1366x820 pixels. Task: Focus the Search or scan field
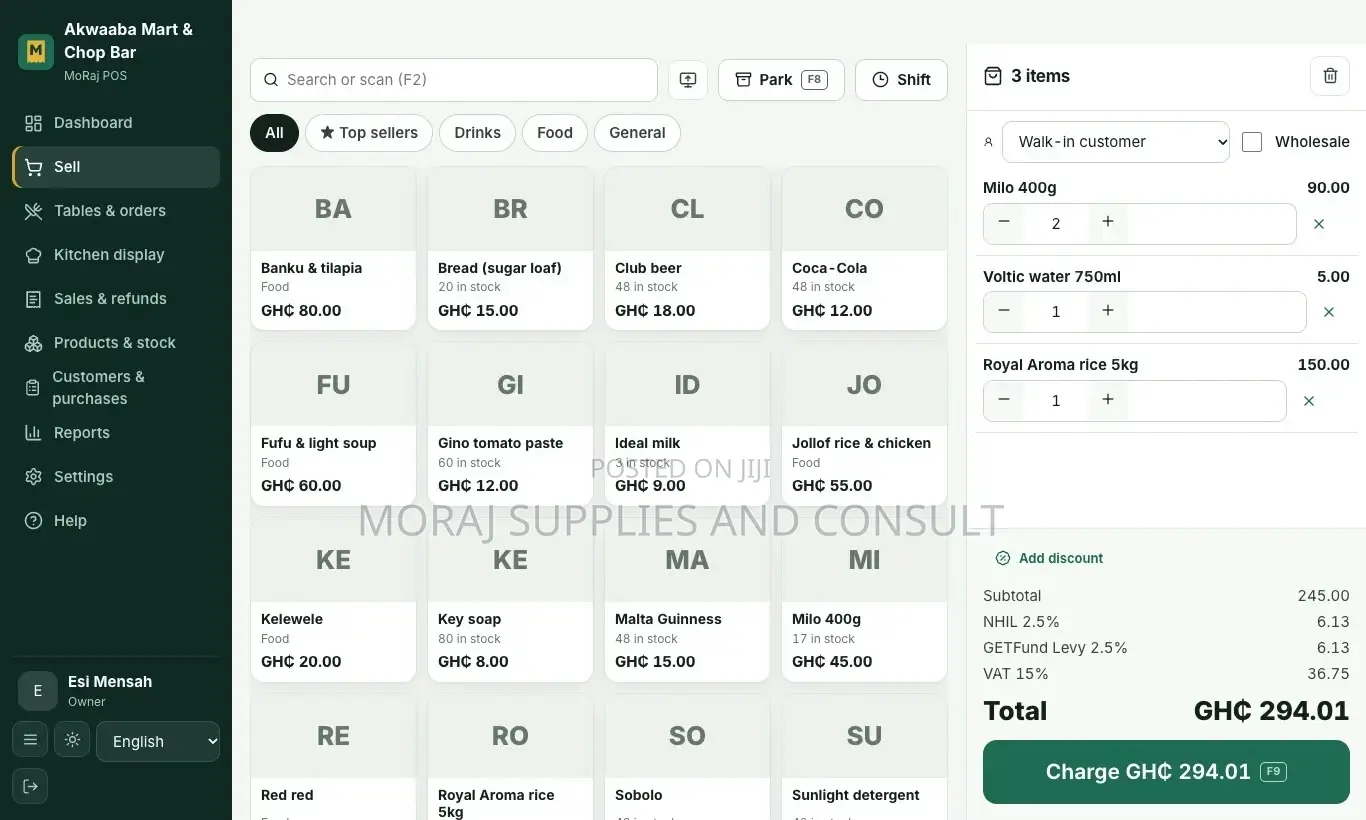[x=453, y=80]
